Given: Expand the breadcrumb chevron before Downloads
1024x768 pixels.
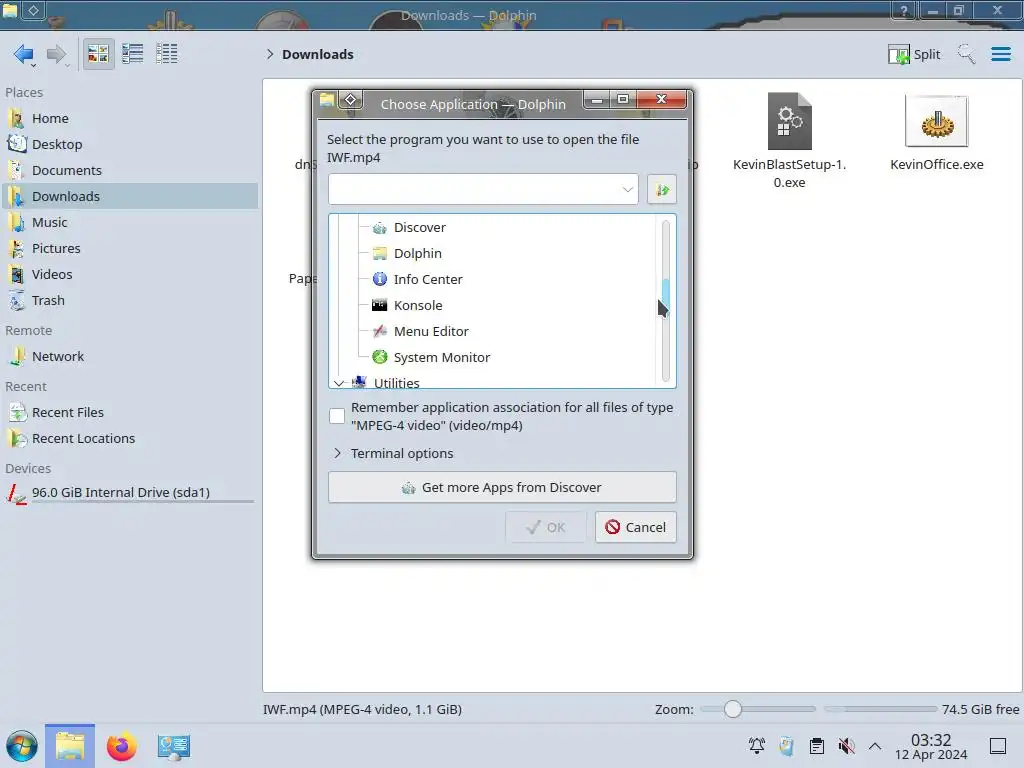Looking at the screenshot, I should point(270,54).
